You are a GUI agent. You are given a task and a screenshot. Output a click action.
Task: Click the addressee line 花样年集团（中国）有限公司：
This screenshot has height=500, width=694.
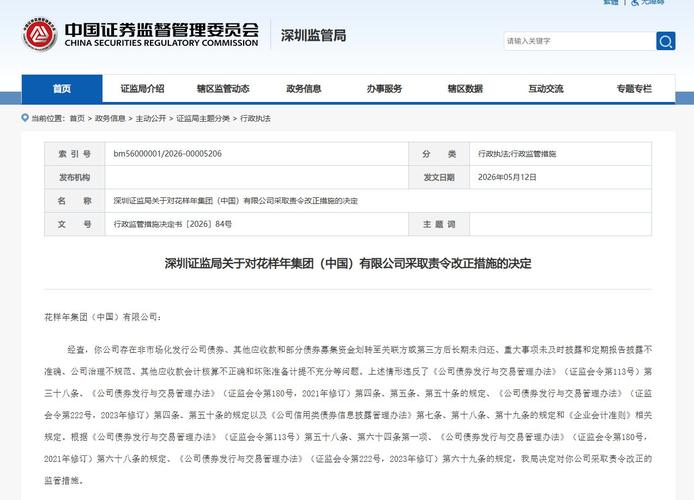coord(103,317)
